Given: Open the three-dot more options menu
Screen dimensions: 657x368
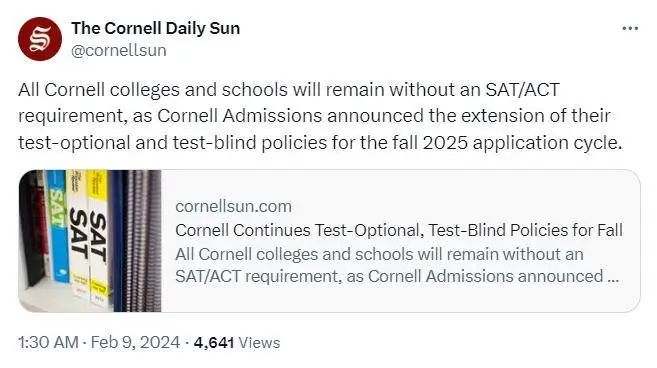Looking at the screenshot, I should (630, 29).
